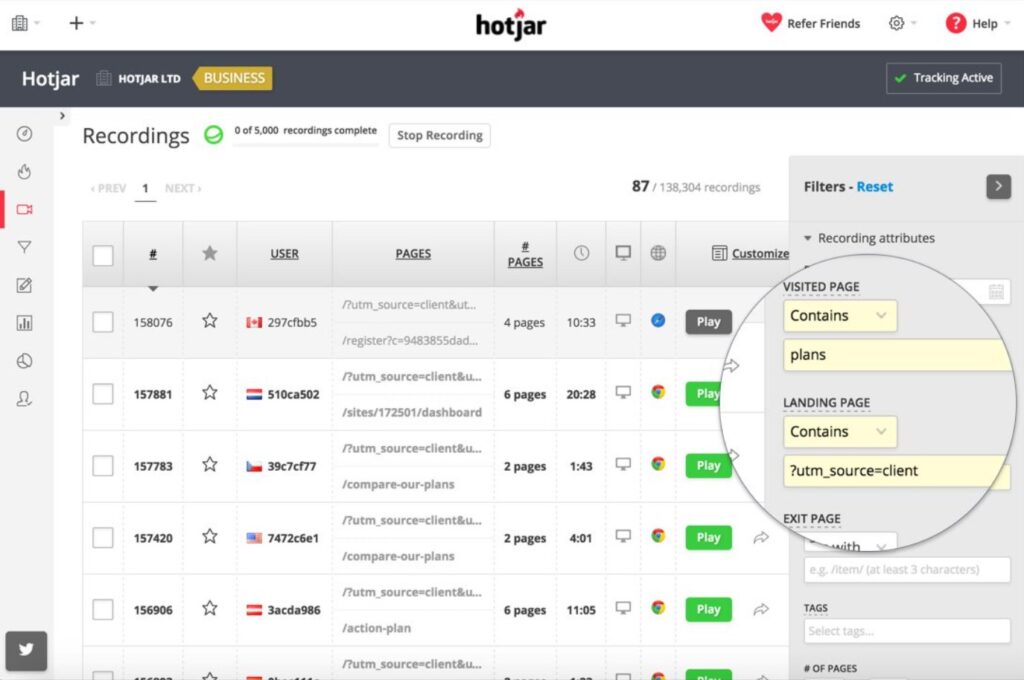Star recording 157881 as favorite
The image size is (1024, 680).
209,393
